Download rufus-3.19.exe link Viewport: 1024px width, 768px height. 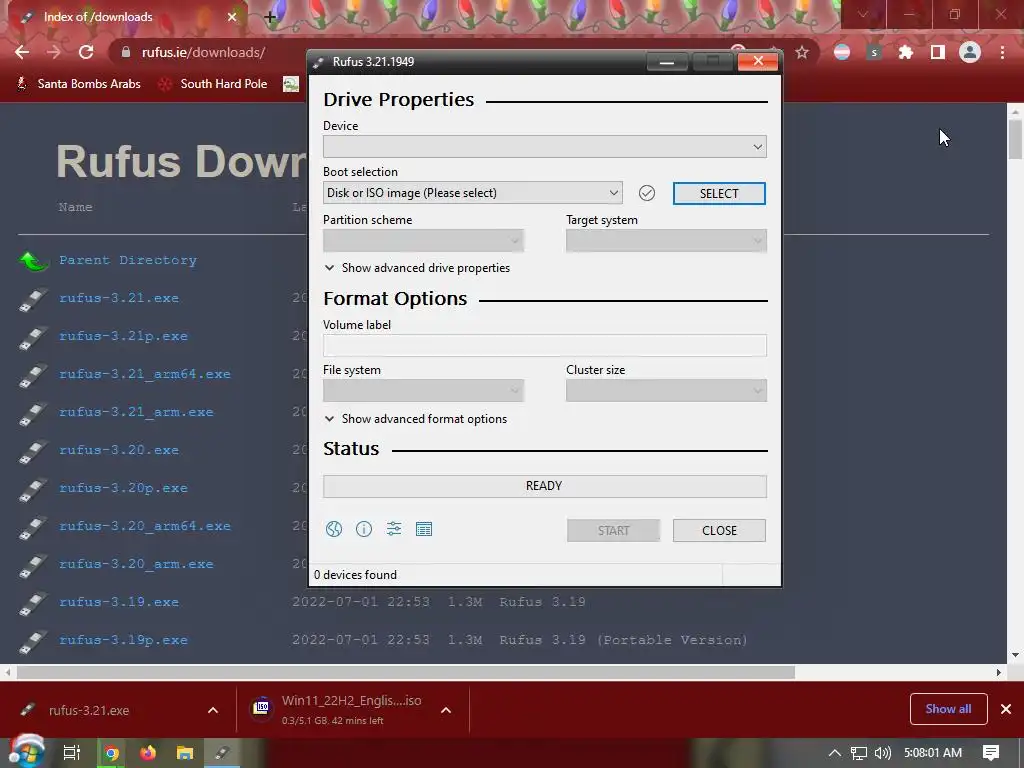pos(119,601)
